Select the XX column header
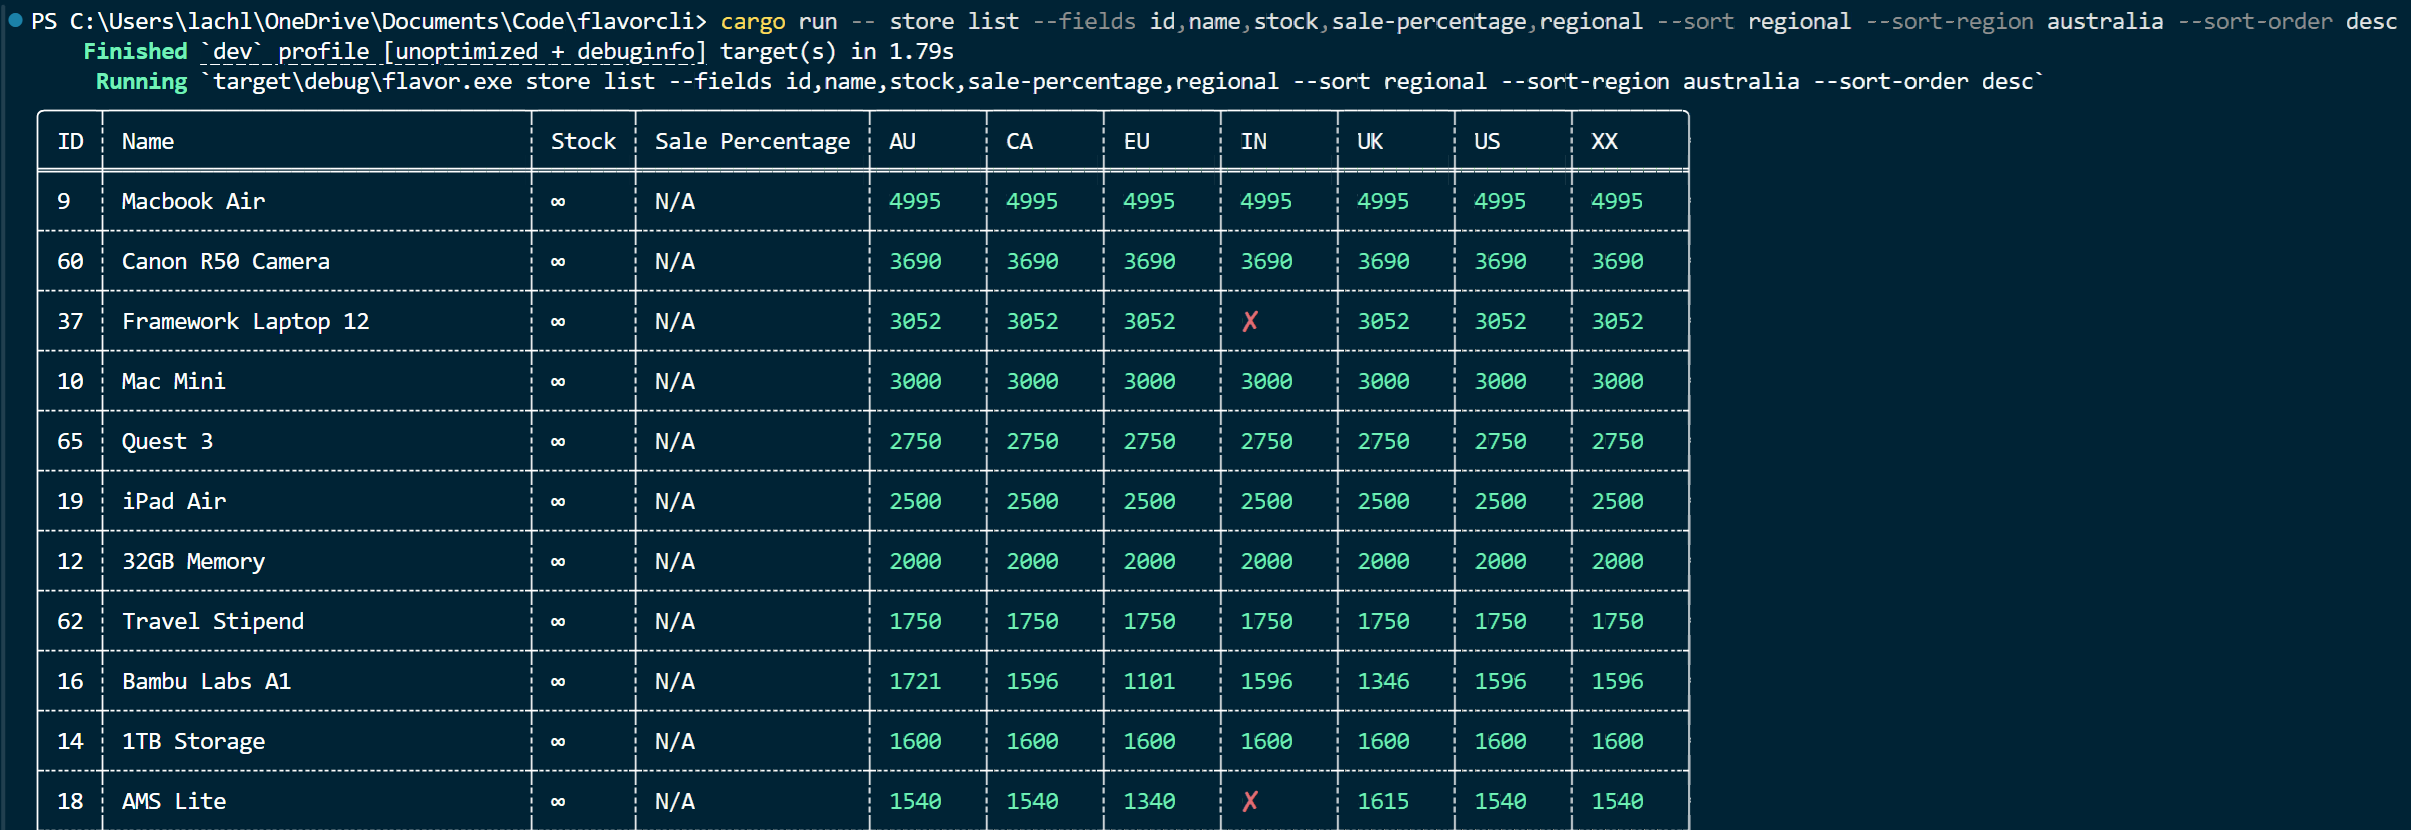2411x830 pixels. pos(1604,142)
